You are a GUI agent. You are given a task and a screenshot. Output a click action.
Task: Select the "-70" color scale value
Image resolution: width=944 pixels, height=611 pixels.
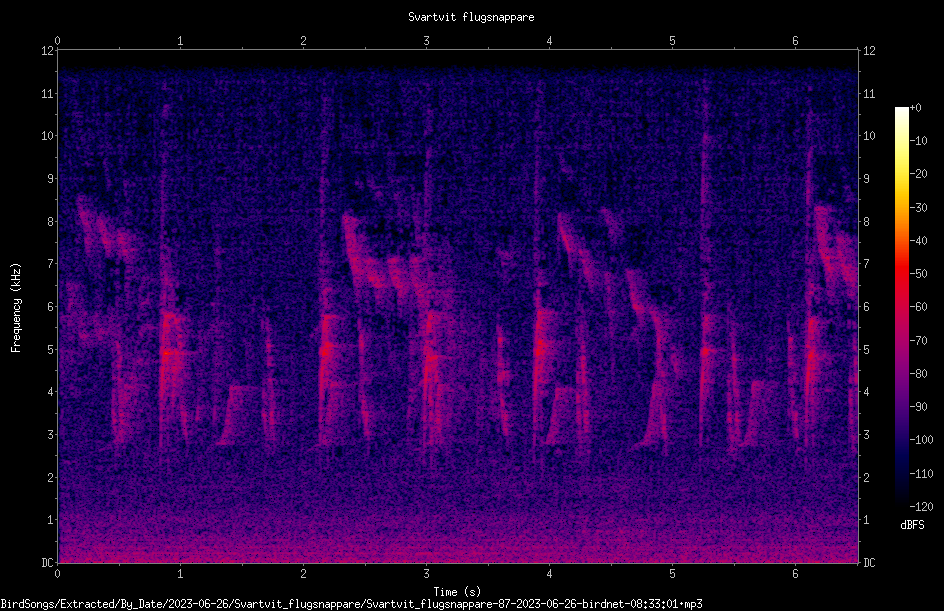coord(919,341)
